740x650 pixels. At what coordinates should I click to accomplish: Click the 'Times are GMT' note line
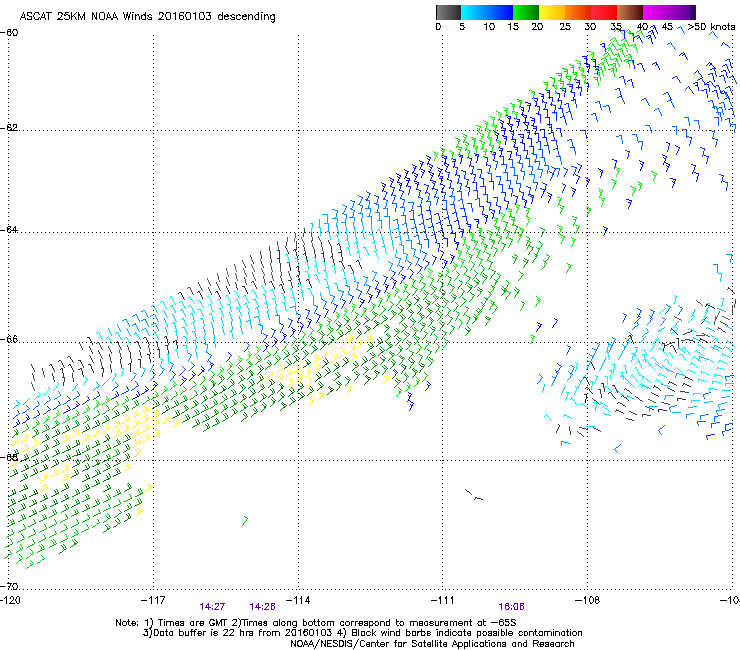click(316, 623)
